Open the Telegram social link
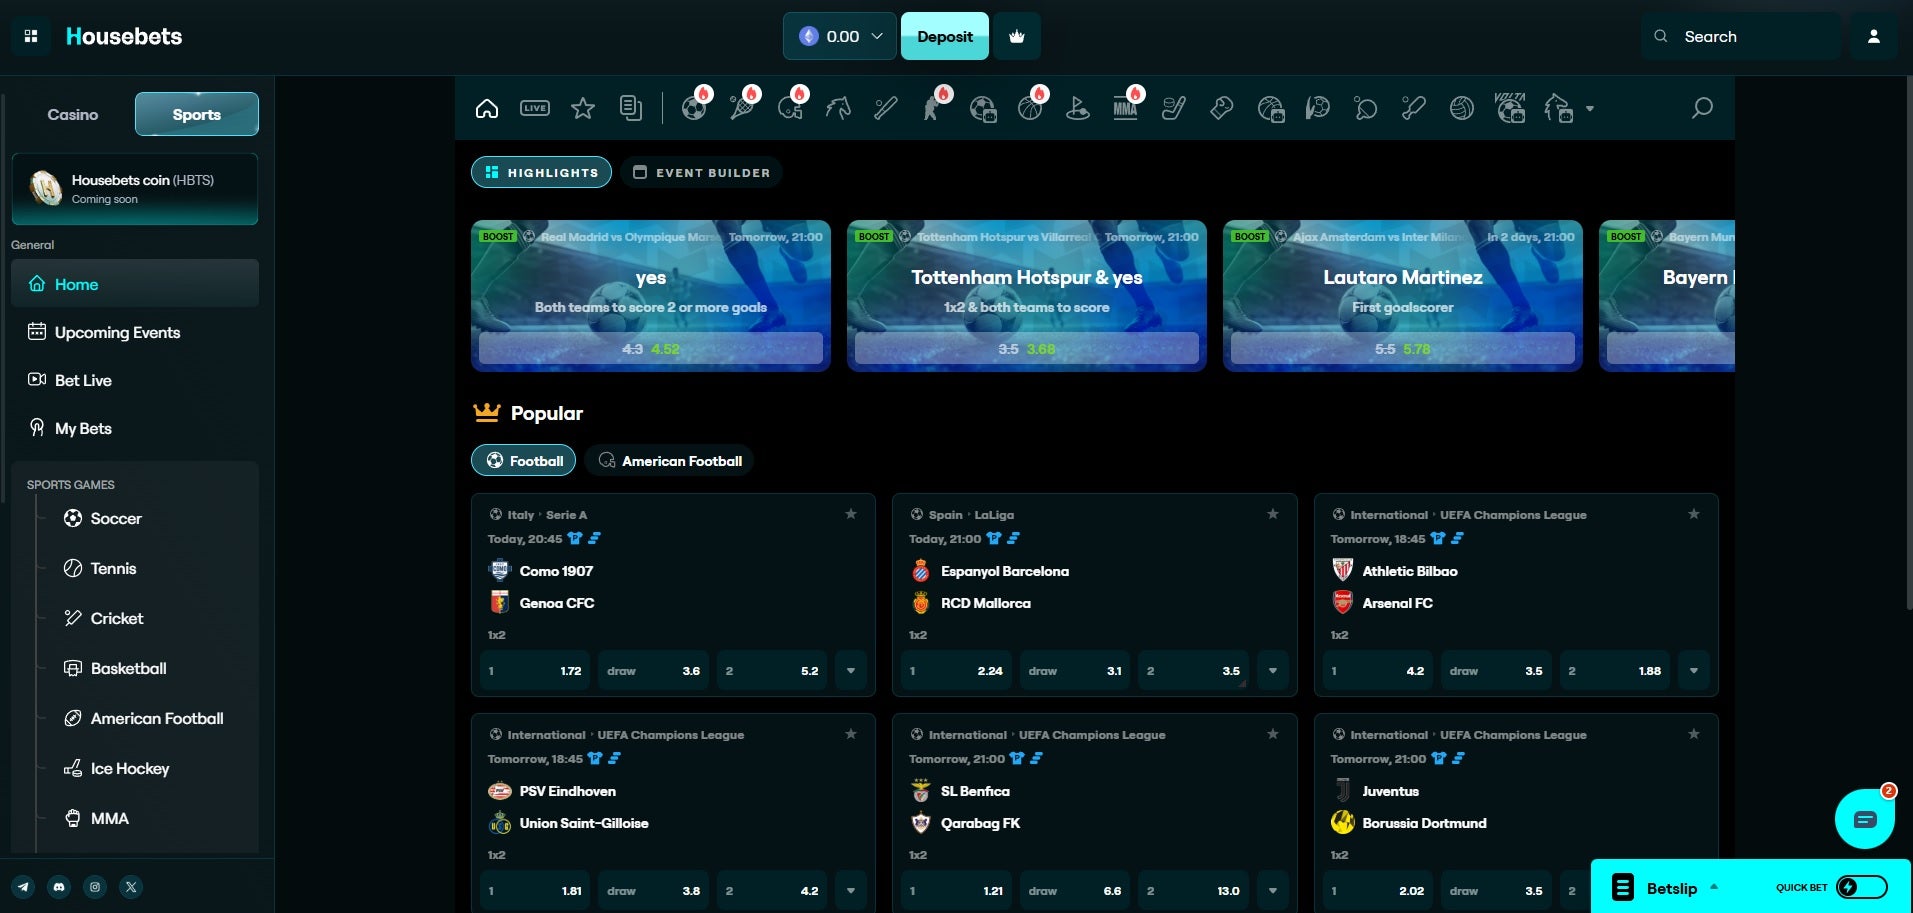Image resolution: width=1913 pixels, height=913 pixels. coord(23,887)
